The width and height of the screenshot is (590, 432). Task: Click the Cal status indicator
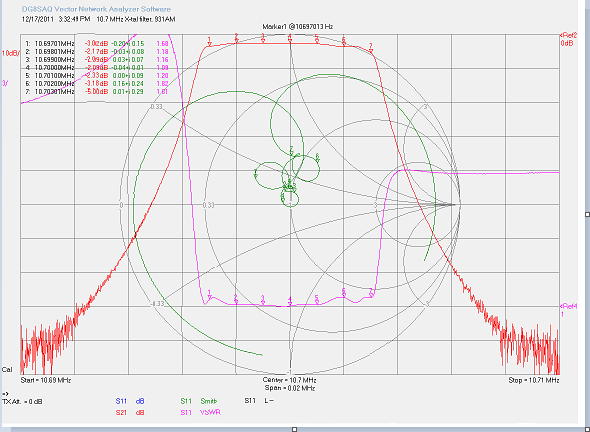tap(7, 370)
